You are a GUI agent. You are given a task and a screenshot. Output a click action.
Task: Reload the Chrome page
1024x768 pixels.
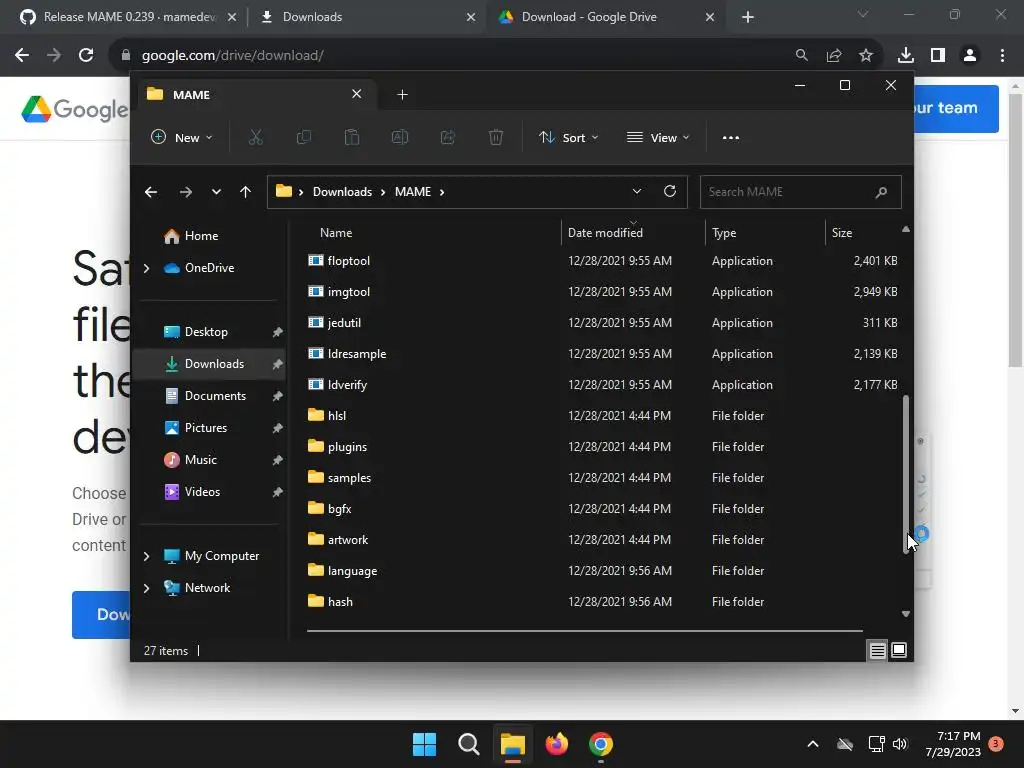coord(86,56)
